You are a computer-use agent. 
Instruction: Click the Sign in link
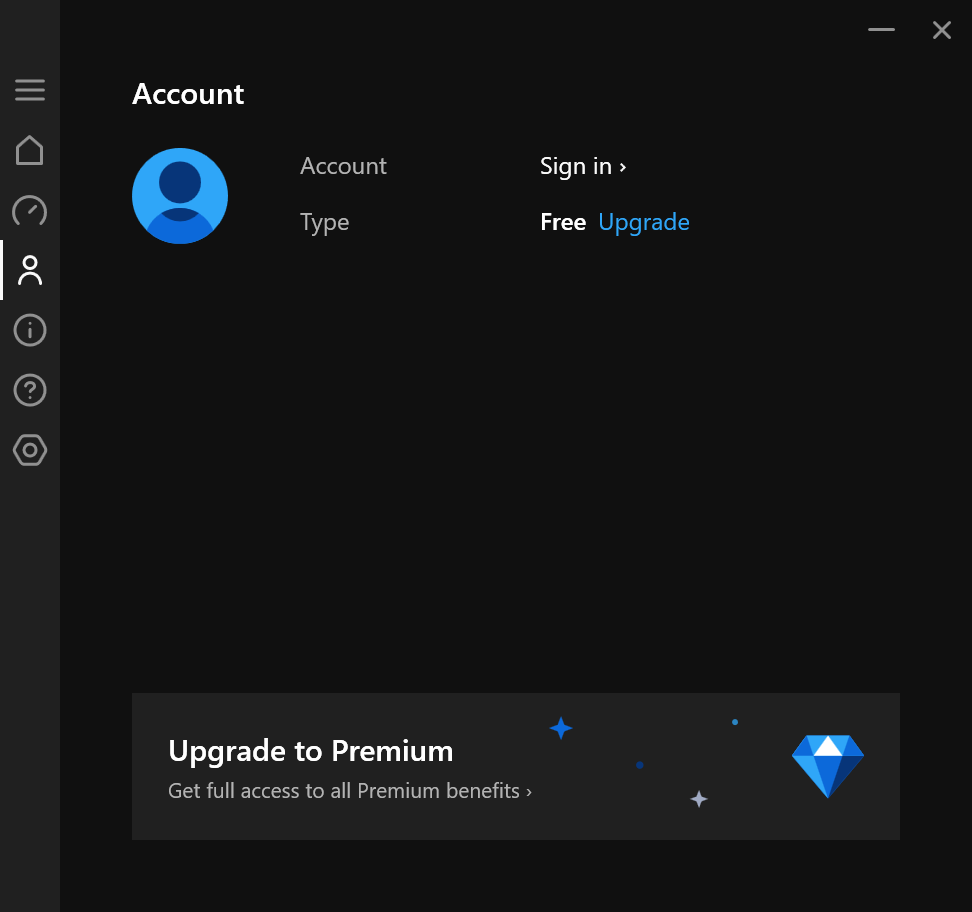pos(575,166)
